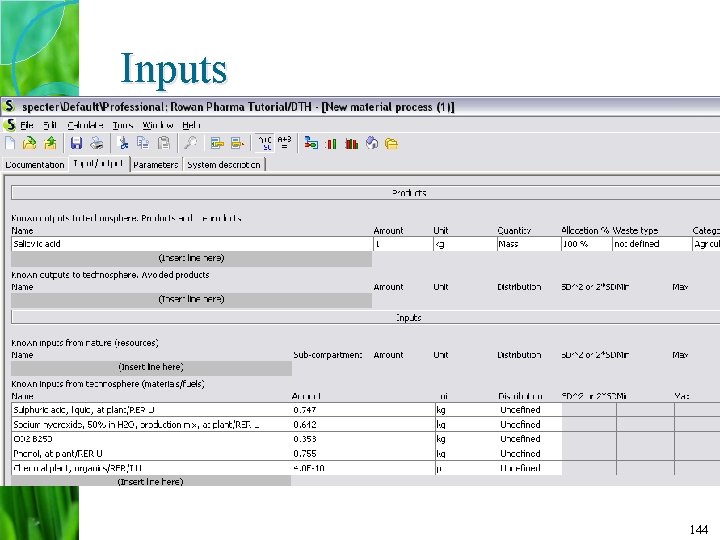Click the icon left of the A+B icon
The width and height of the screenshot is (720, 540).
click(264, 143)
